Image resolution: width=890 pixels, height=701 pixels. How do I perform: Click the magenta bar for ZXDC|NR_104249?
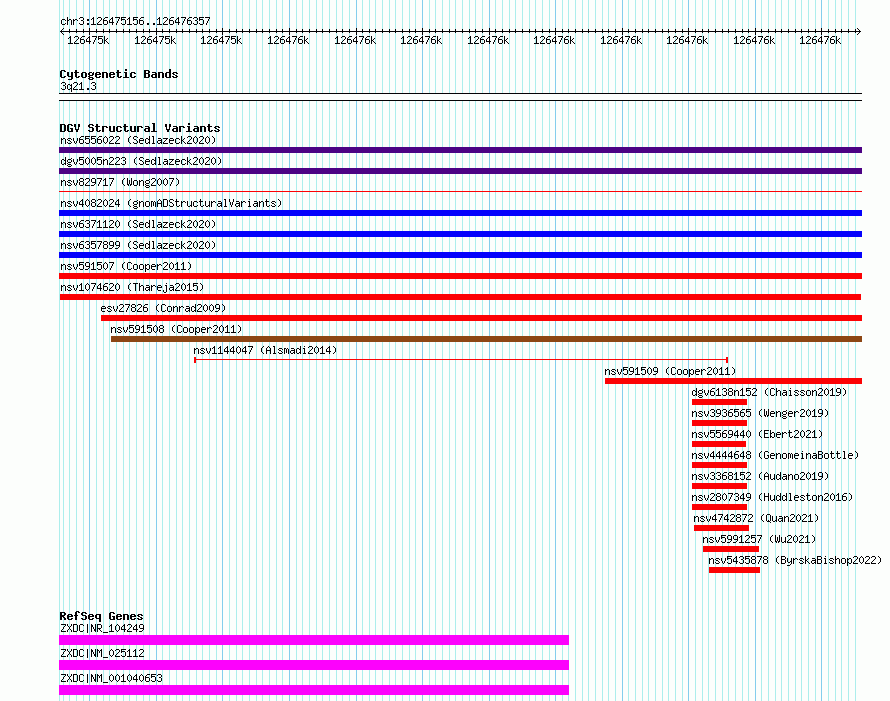(314, 640)
